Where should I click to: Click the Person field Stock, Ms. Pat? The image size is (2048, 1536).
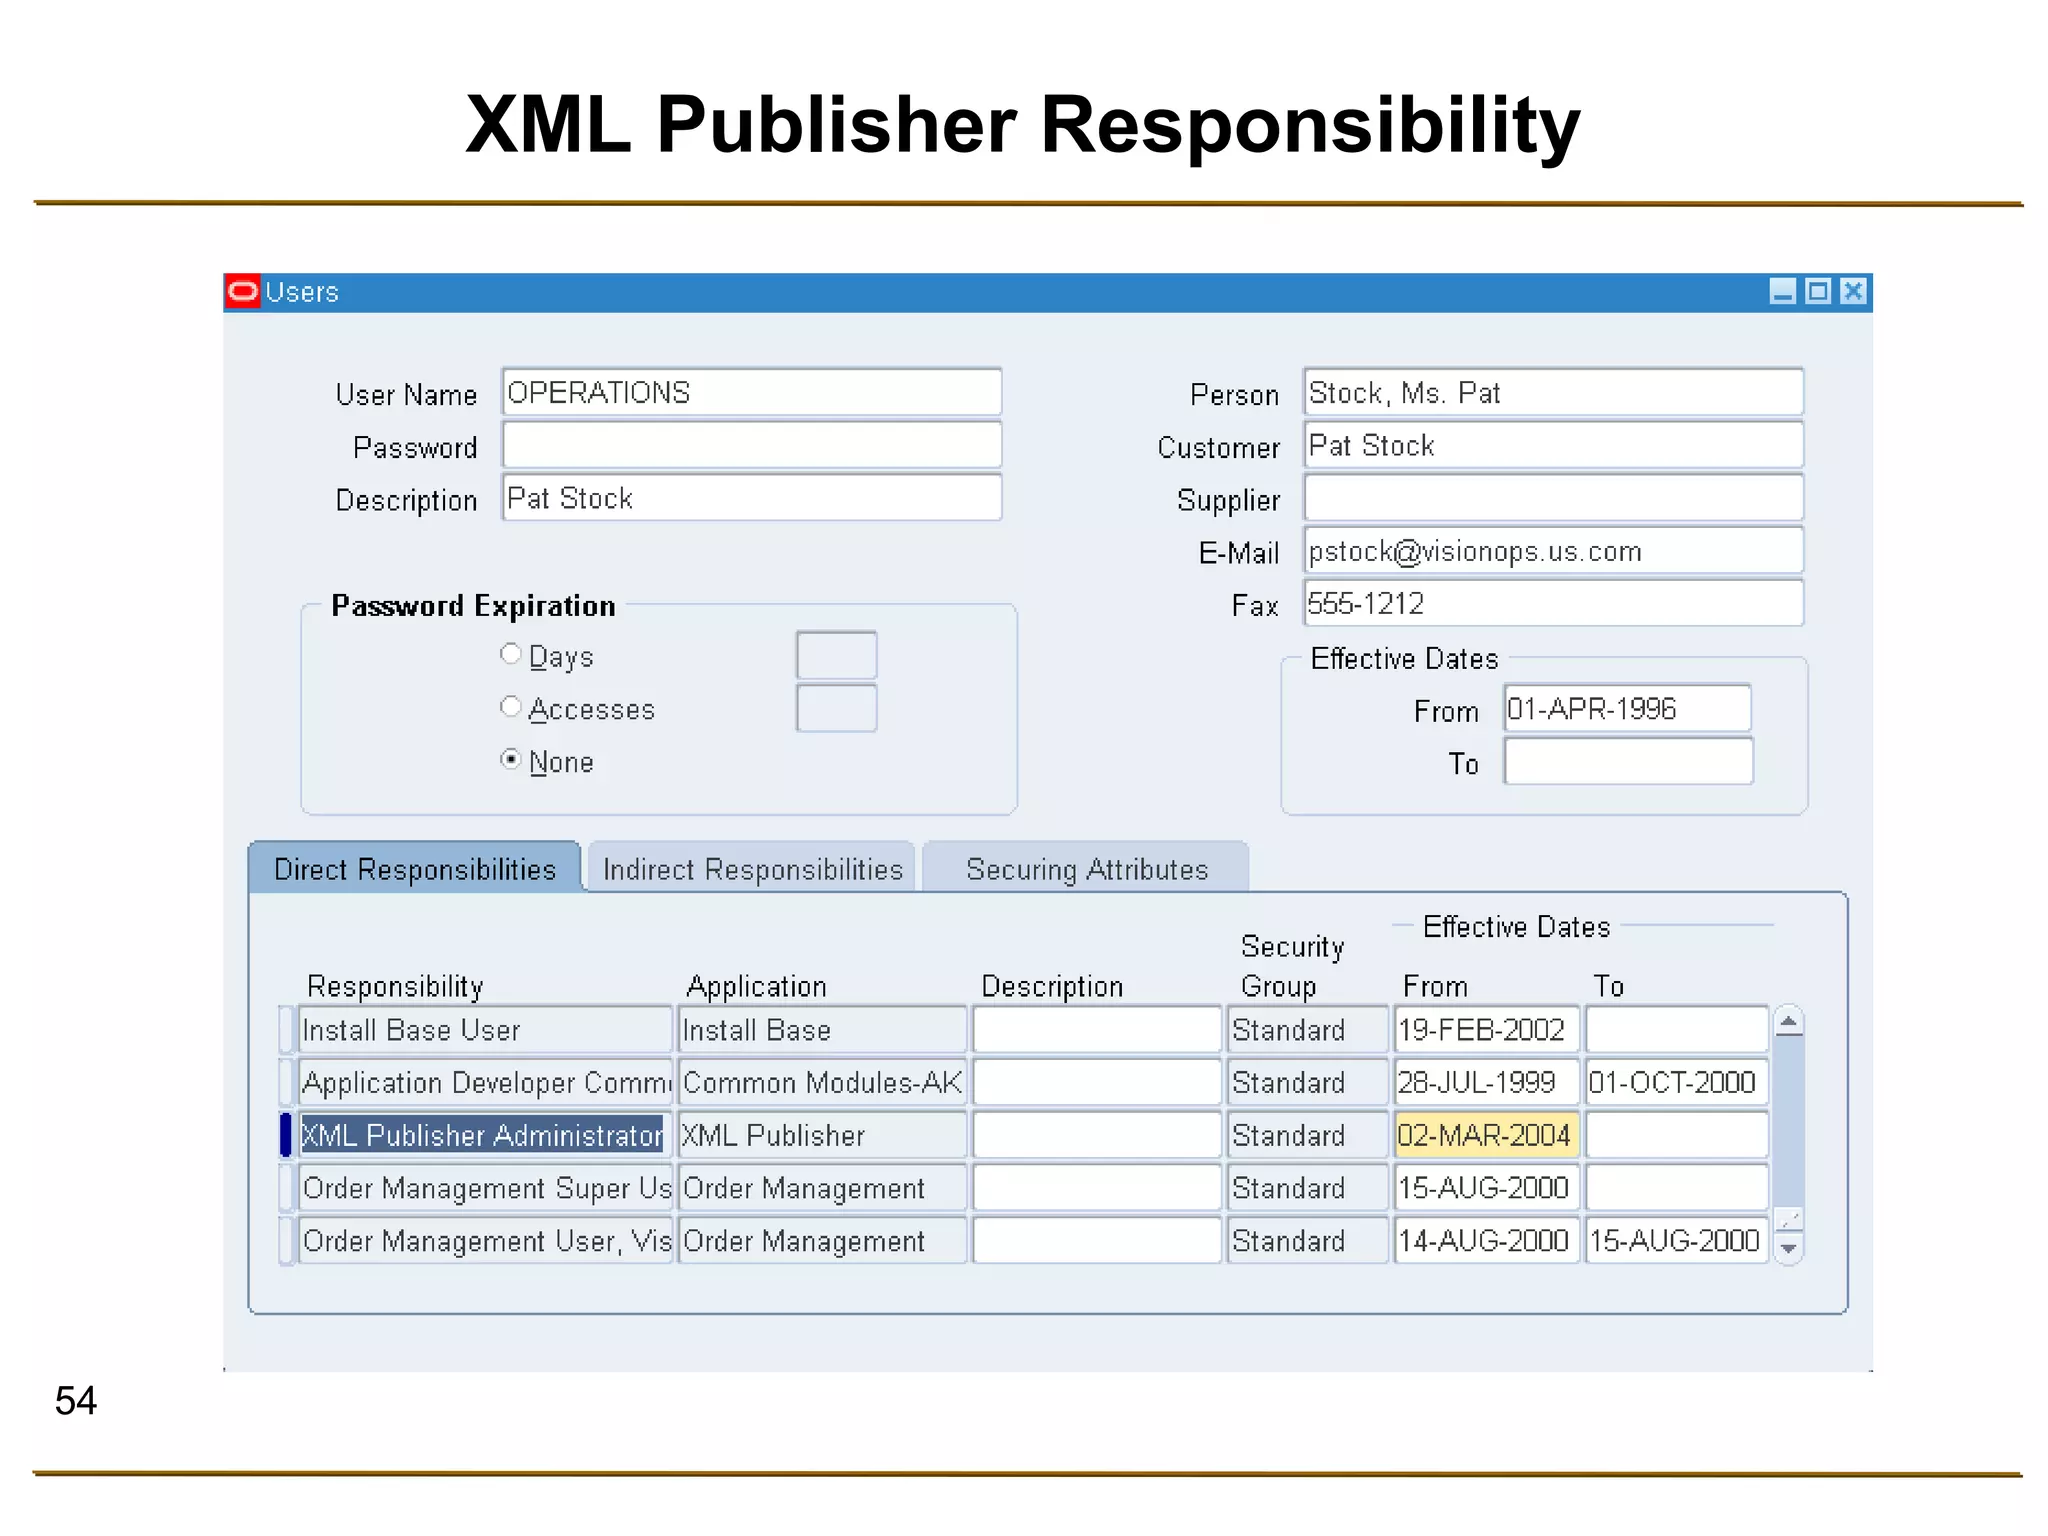[x=1554, y=392]
